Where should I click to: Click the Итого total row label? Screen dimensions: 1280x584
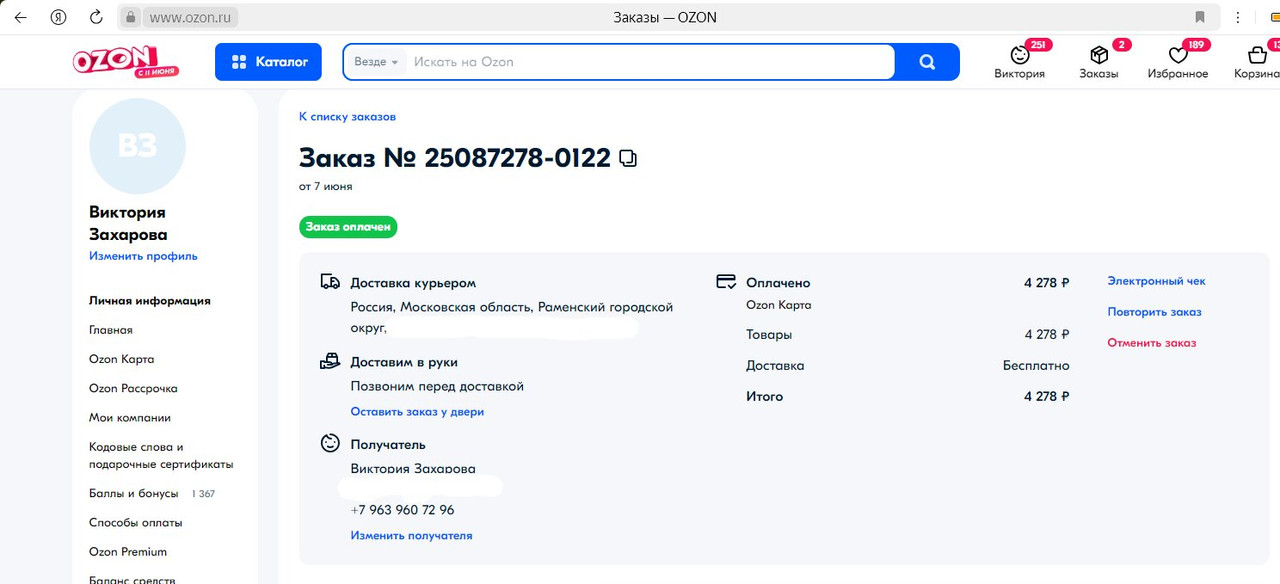click(x=765, y=397)
